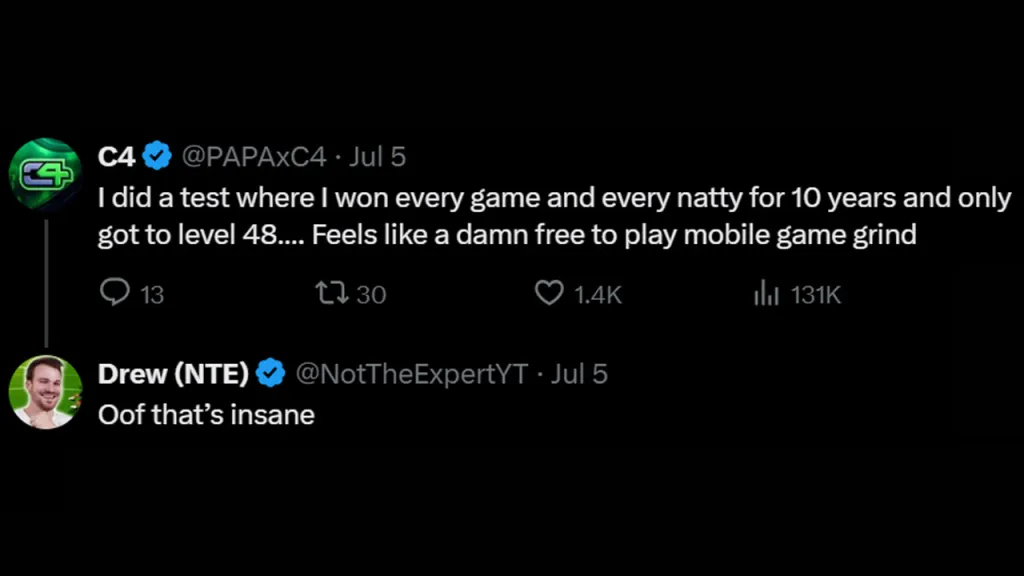Click C4's blue verified checkmark badge
Image resolution: width=1024 pixels, height=576 pixels.
pyautogui.click(x=157, y=156)
